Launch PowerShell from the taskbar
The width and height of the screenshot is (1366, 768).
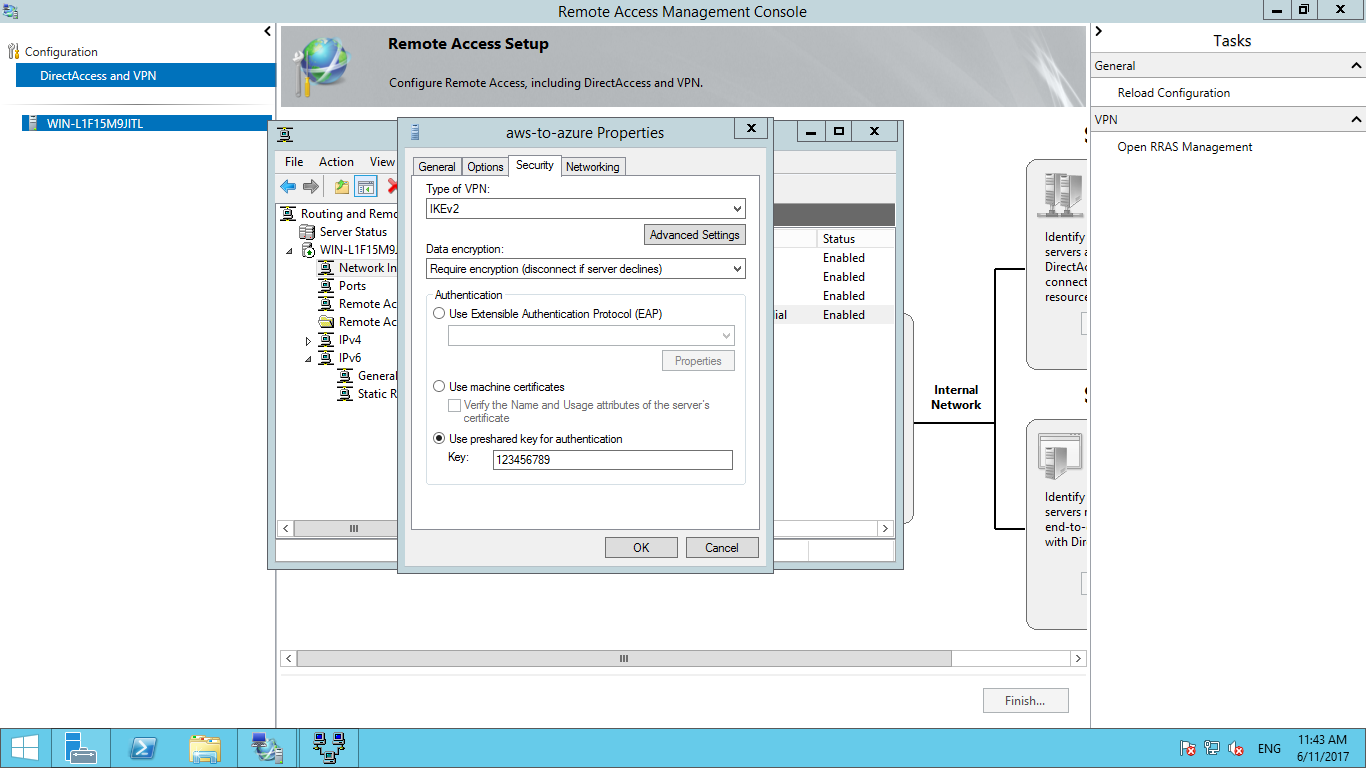[x=143, y=748]
